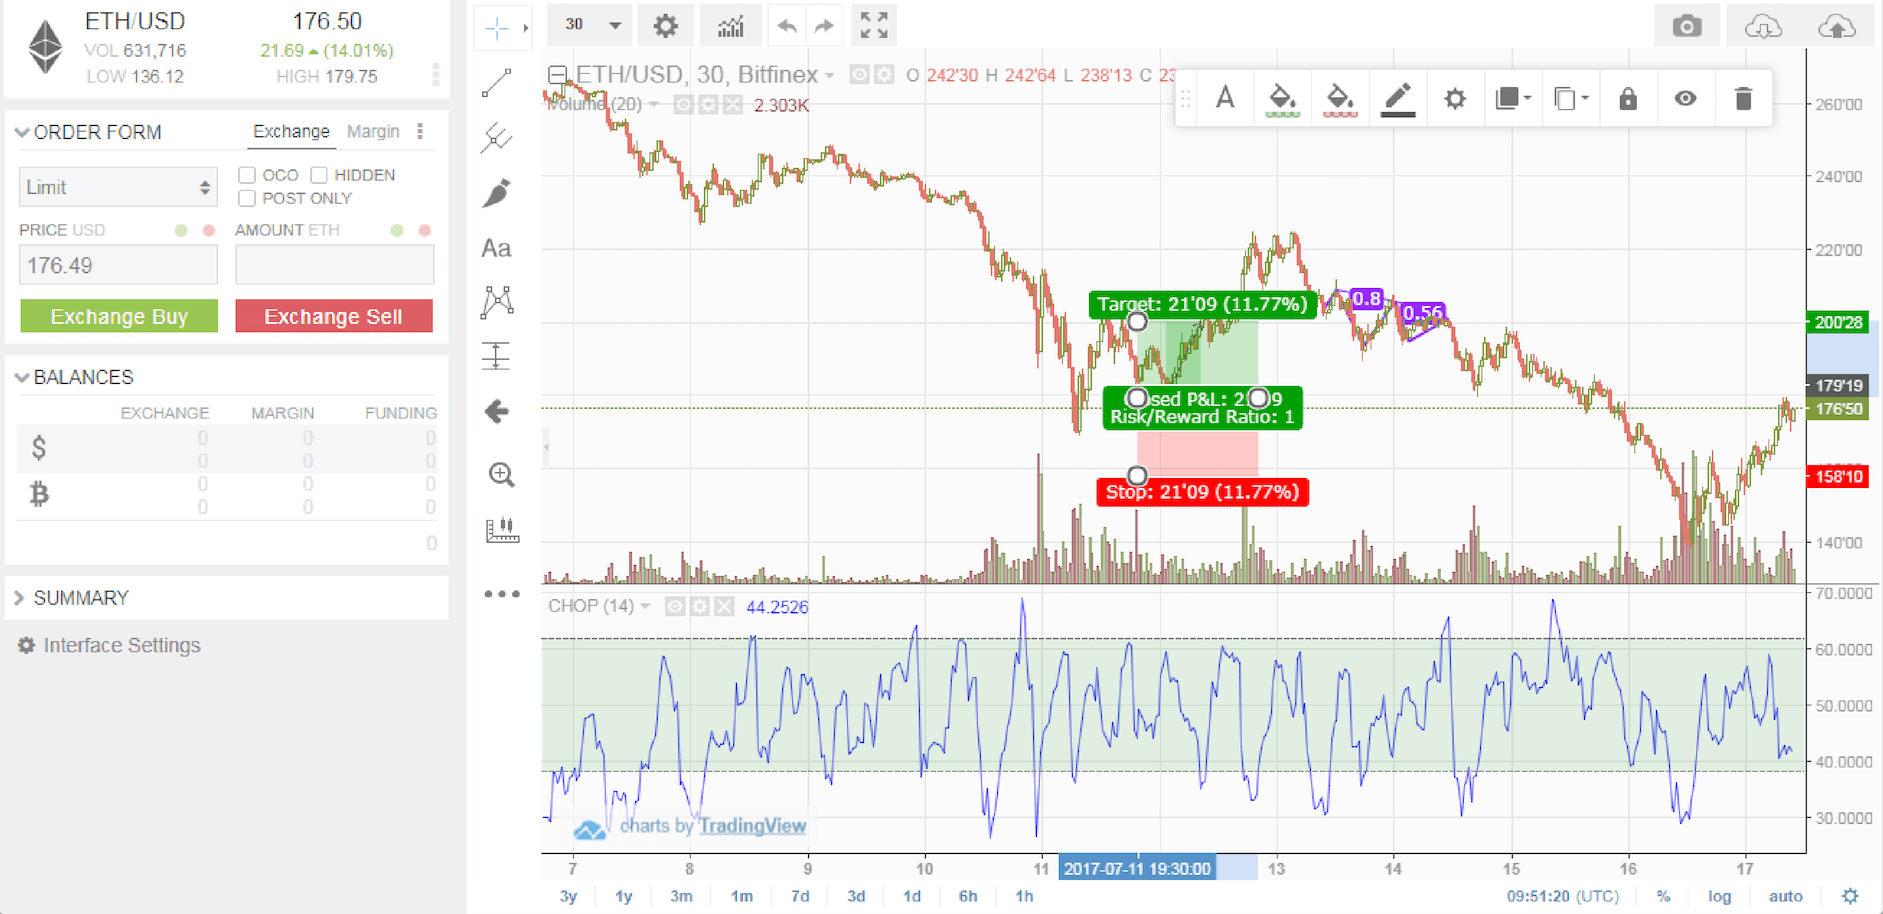This screenshot has width=1883, height=914.
Task: Save chart layout to cloud
Action: [1837, 26]
